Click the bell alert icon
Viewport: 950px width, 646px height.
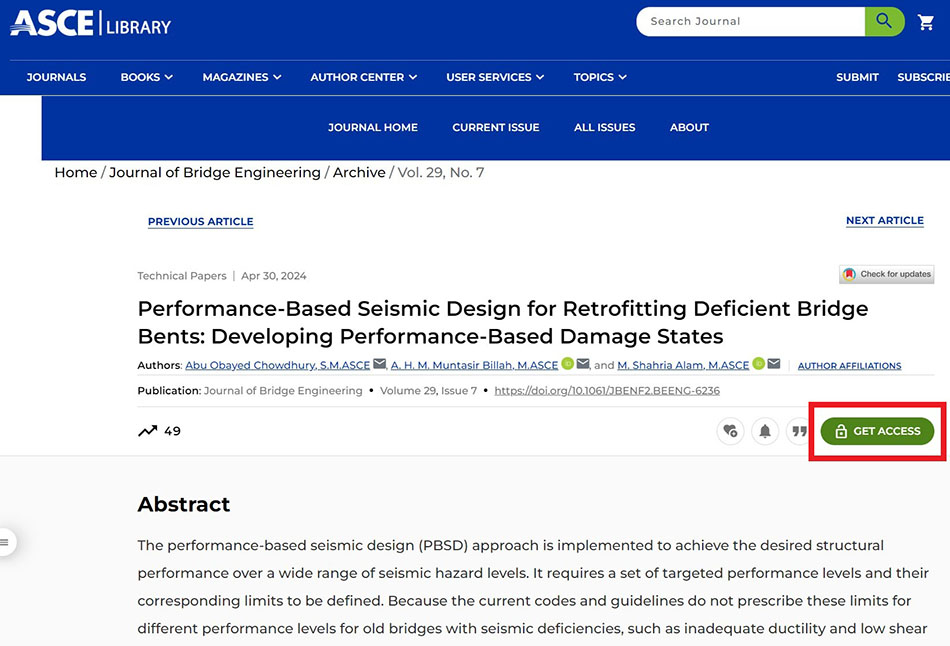pos(765,431)
